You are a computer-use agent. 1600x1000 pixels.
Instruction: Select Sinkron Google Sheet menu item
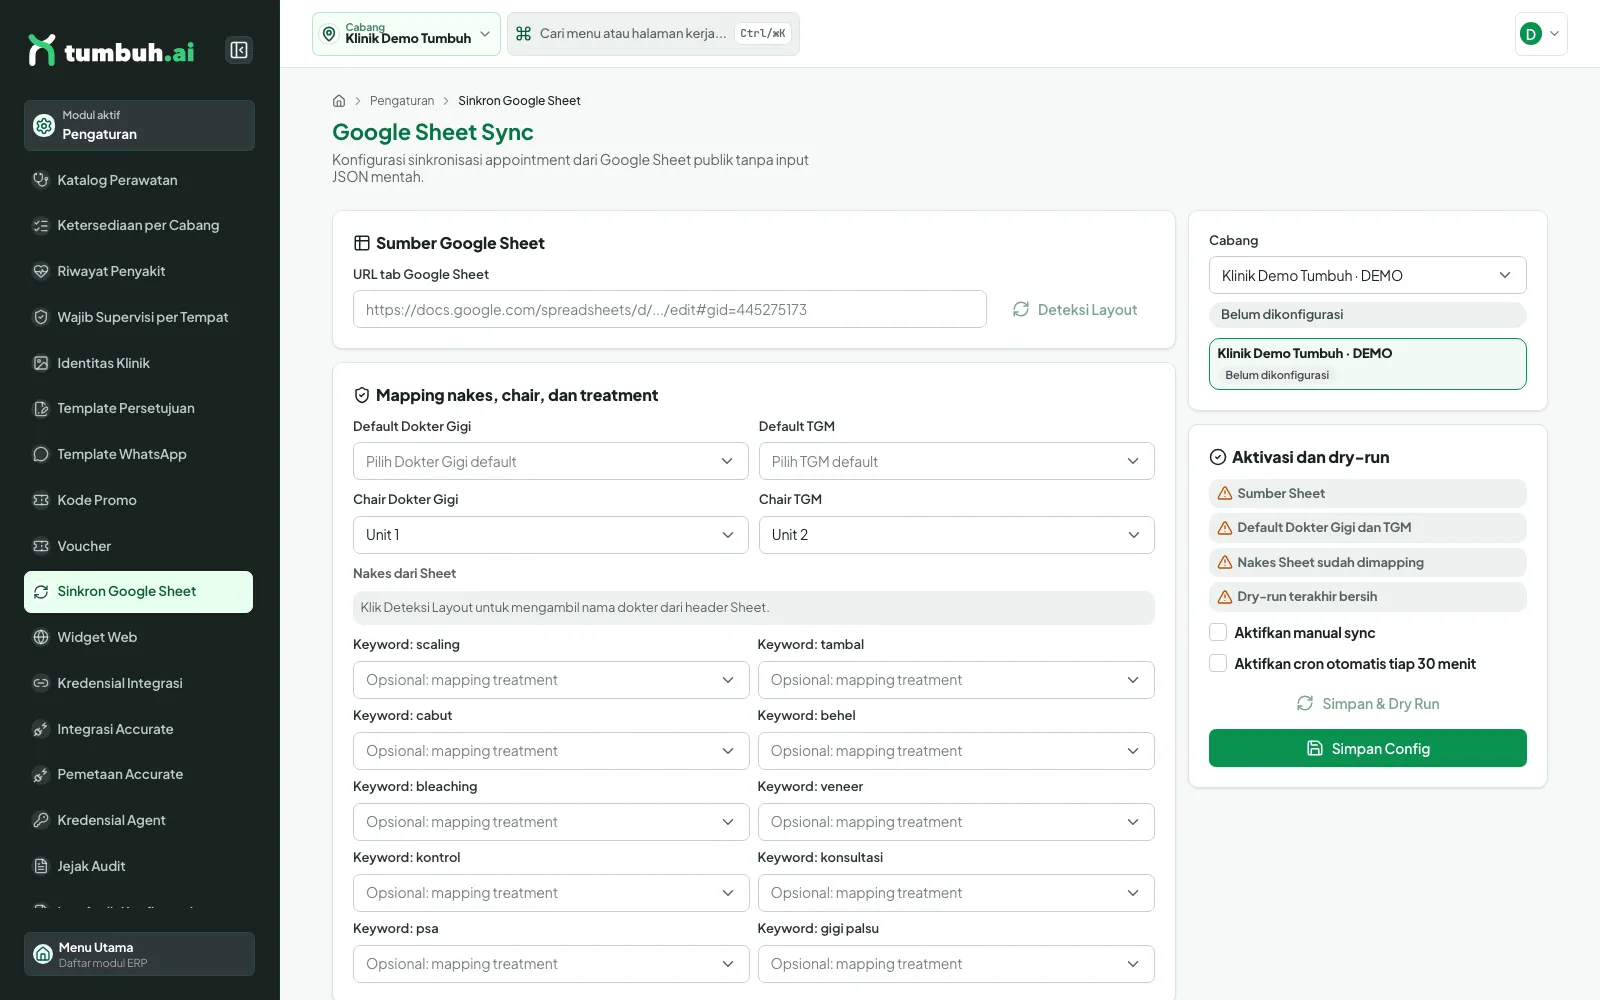tap(138, 591)
